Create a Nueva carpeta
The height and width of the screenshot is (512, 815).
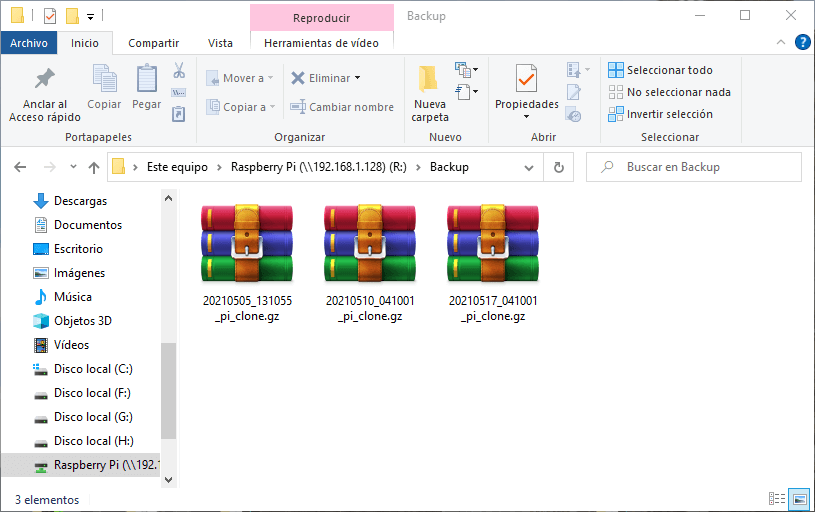pyautogui.click(x=430, y=94)
